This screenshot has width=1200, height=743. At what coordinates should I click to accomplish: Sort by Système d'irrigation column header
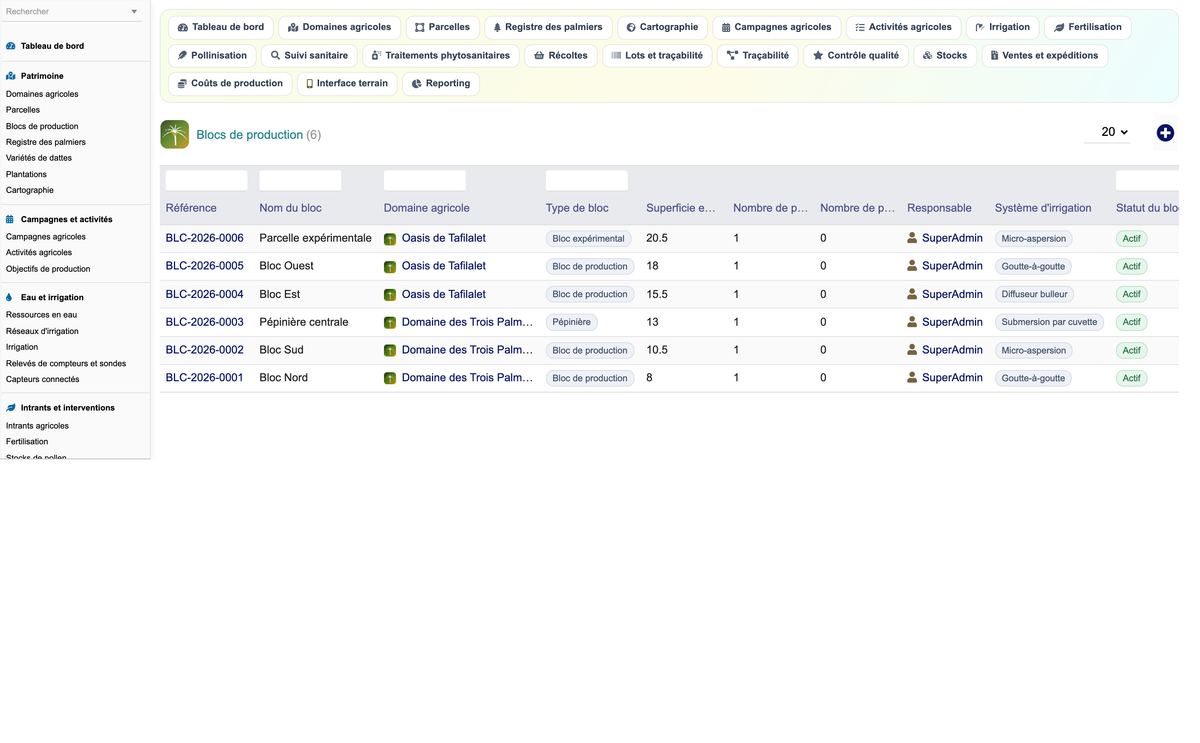[x=1043, y=208]
